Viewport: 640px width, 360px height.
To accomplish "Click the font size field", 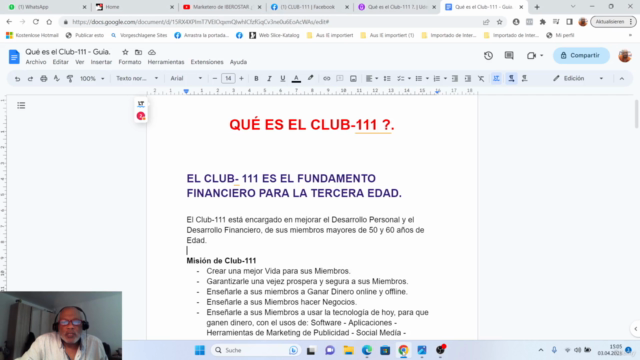I will click(228, 78).
